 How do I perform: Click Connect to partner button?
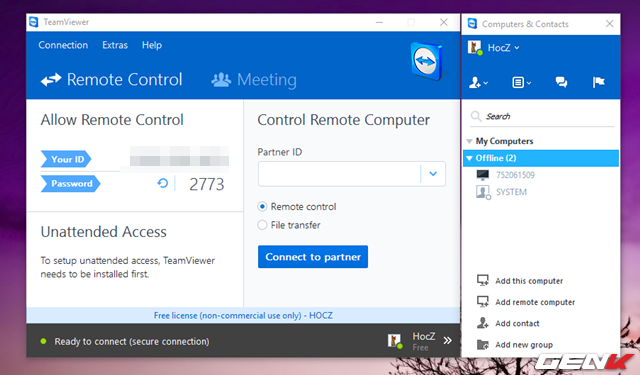click(313, 257)
